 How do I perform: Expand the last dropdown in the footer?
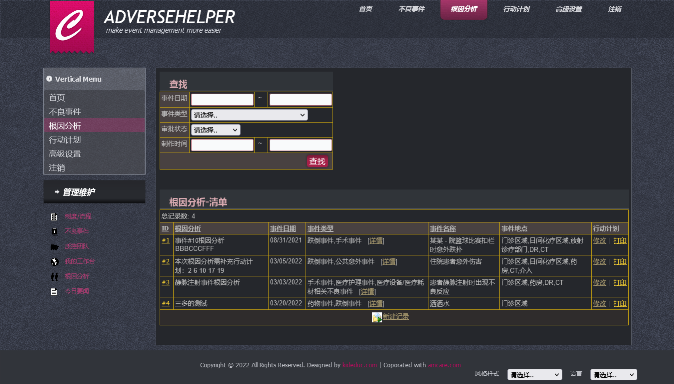[x=613, y=375]
